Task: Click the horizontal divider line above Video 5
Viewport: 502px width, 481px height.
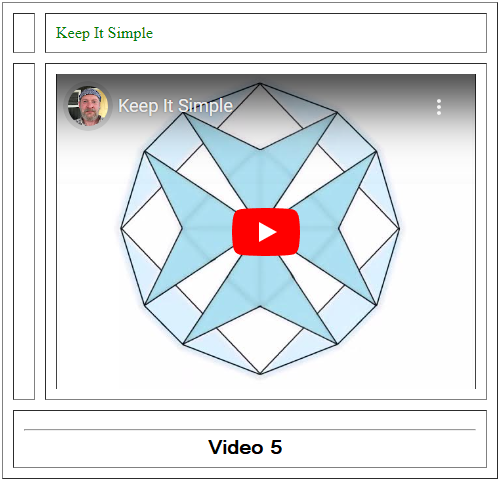Action: click(x=250, y=430)
